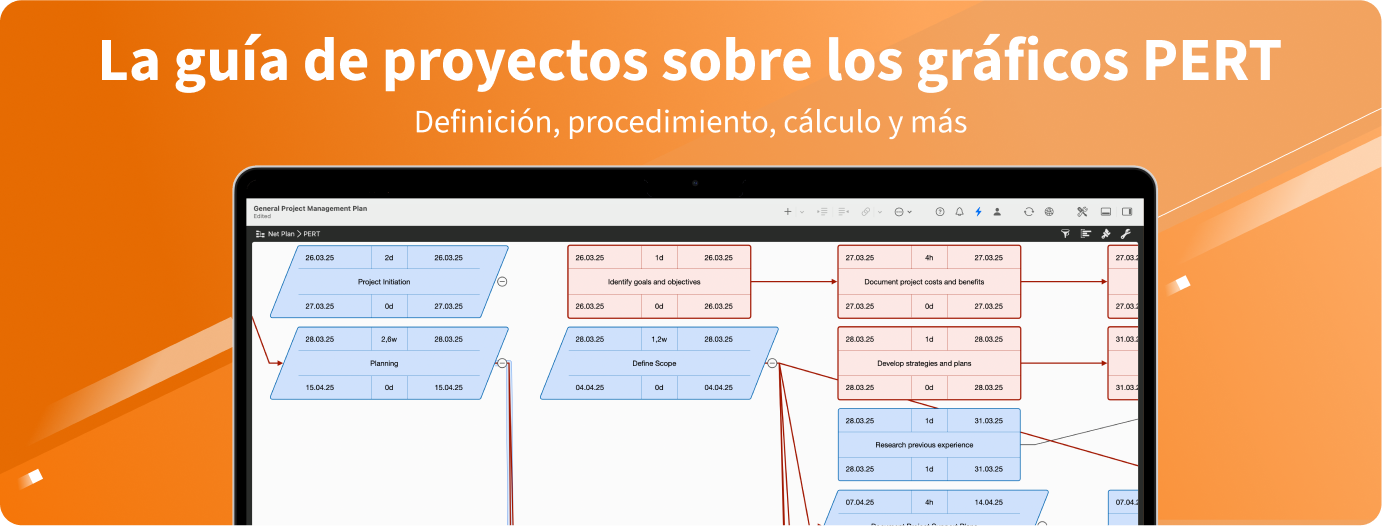This screenshot has height=526, width=1382.
Task: Click the globe icon in toolbar
Action: 1049,212
